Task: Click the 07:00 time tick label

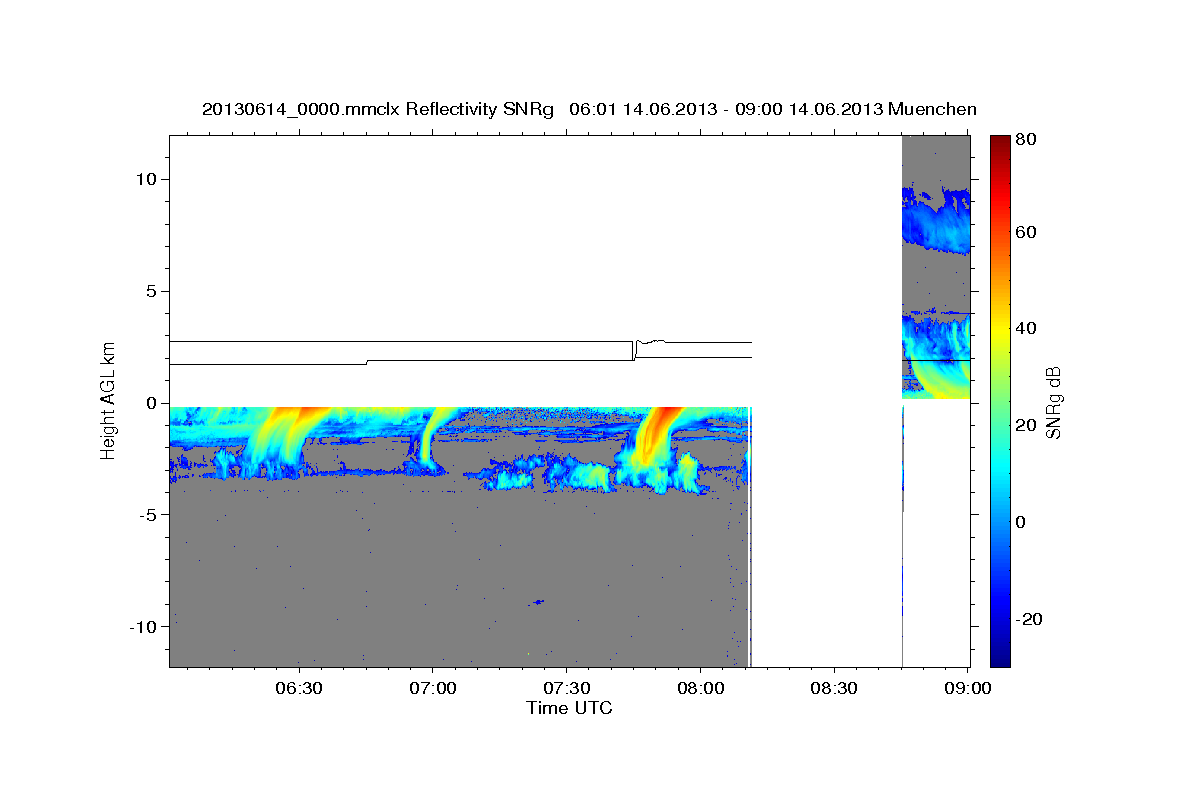Action: tap(433, 688)
